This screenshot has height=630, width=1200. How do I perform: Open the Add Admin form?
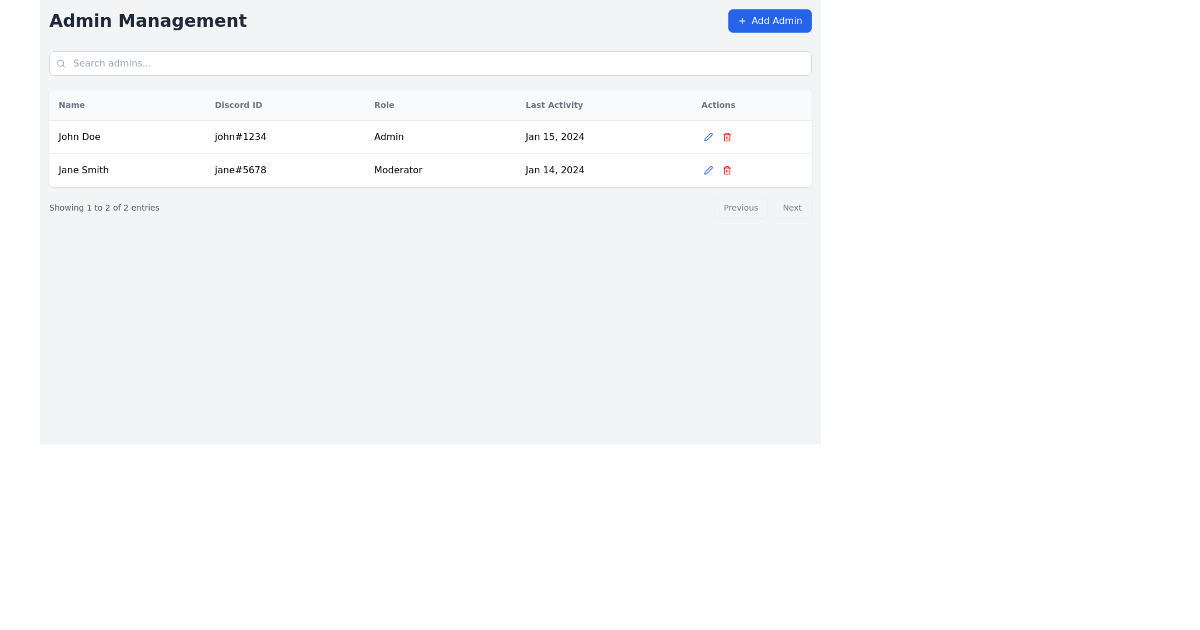[770, 20]
